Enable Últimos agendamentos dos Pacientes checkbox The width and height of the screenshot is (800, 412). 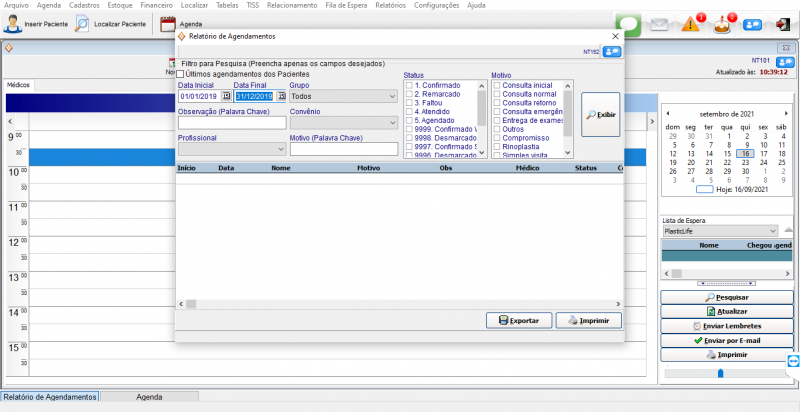click(181, 74)
